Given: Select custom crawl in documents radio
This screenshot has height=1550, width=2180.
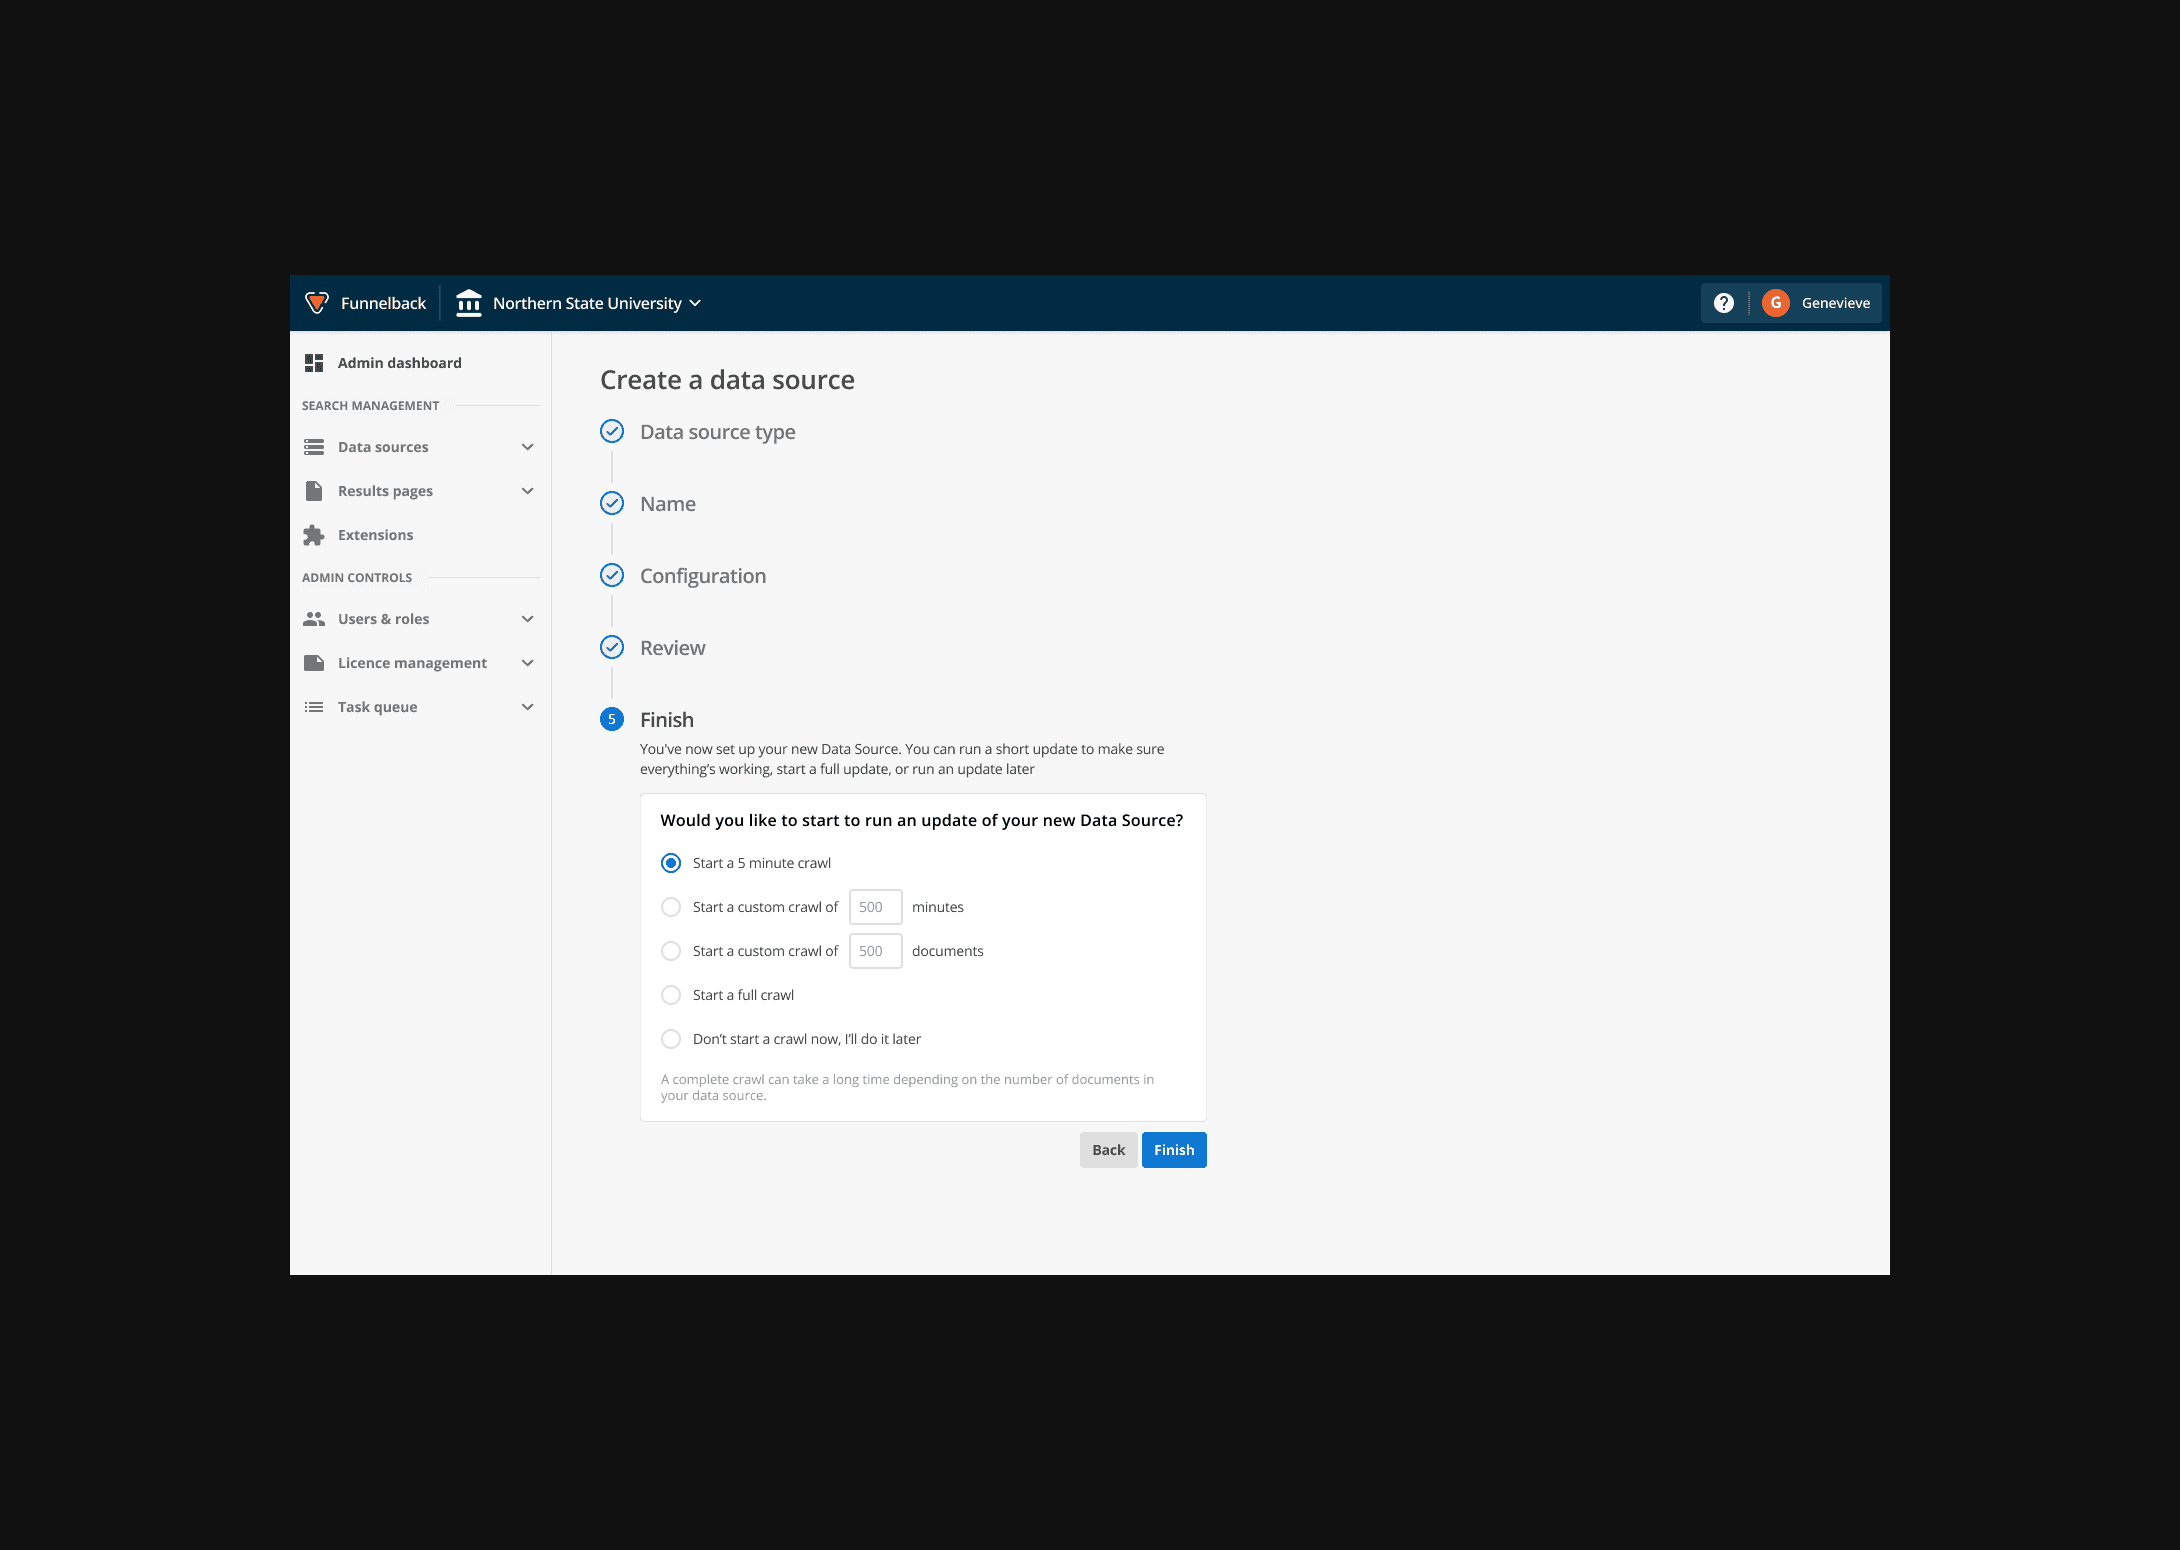Looking at the screenshot, I should click(671, 951).
